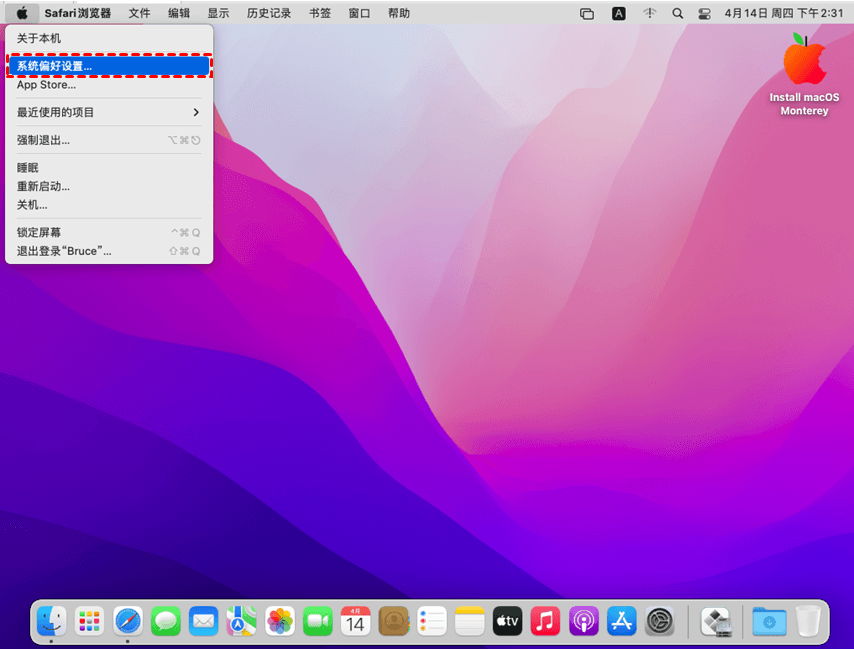
Task: Open the Photos app icon
Action: (x=280, y=621)
